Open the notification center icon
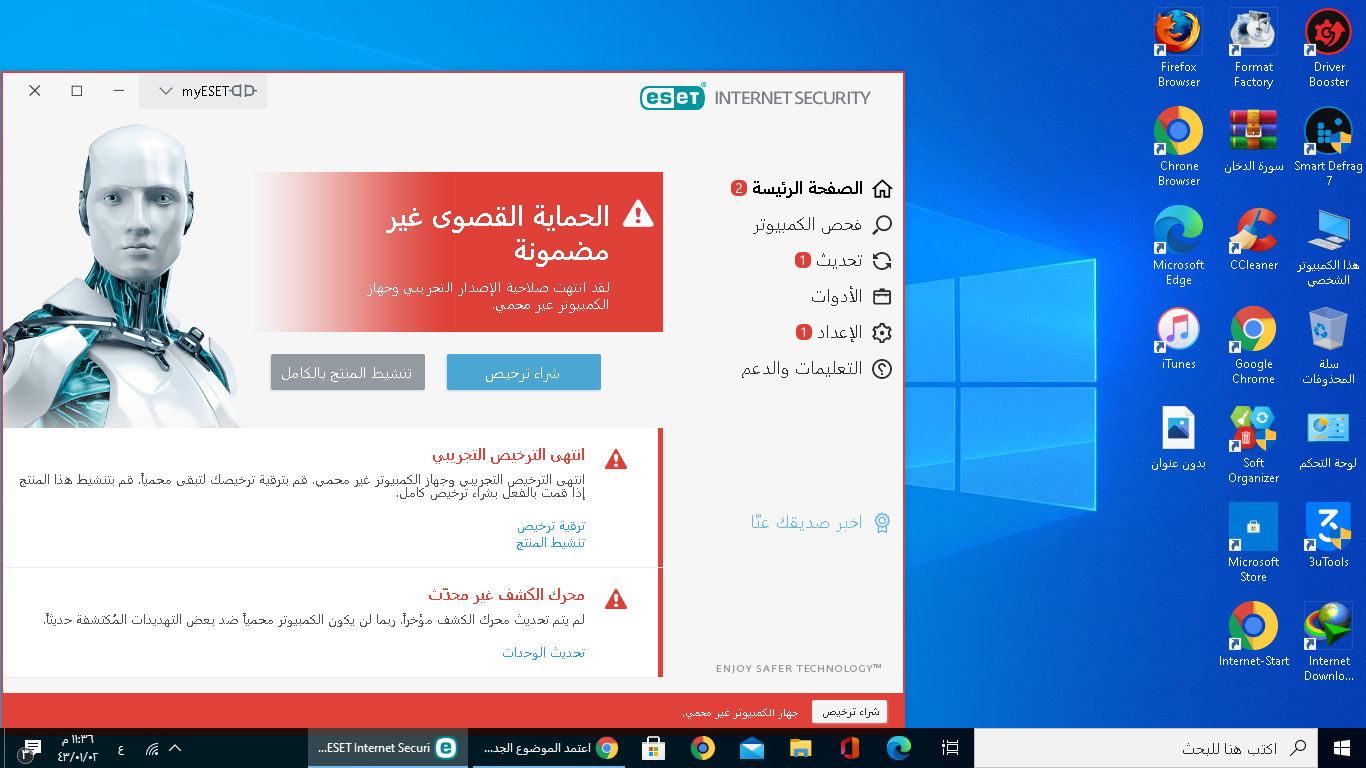Image resolution: width=1366 pixels, height=768 pixels. point(30,748)
